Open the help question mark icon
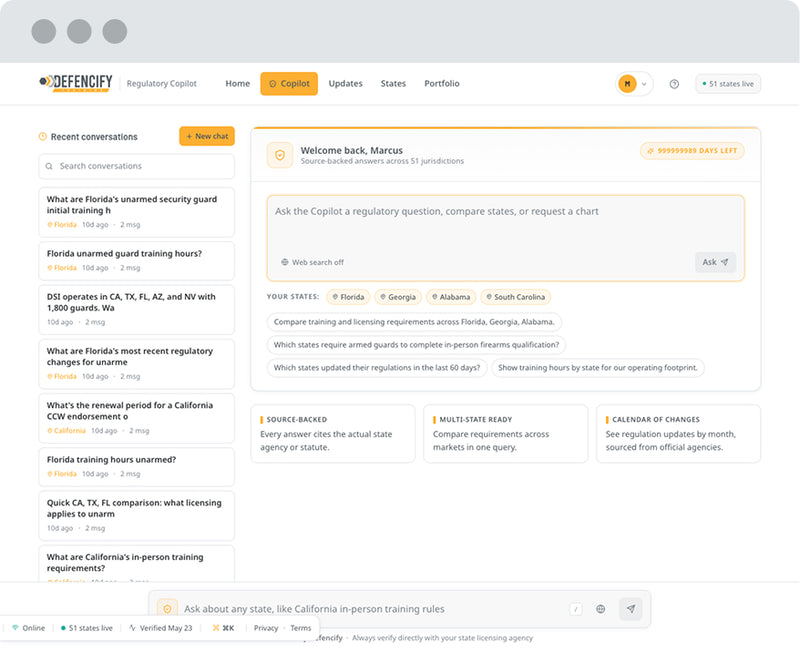 [x=674, y=84]
